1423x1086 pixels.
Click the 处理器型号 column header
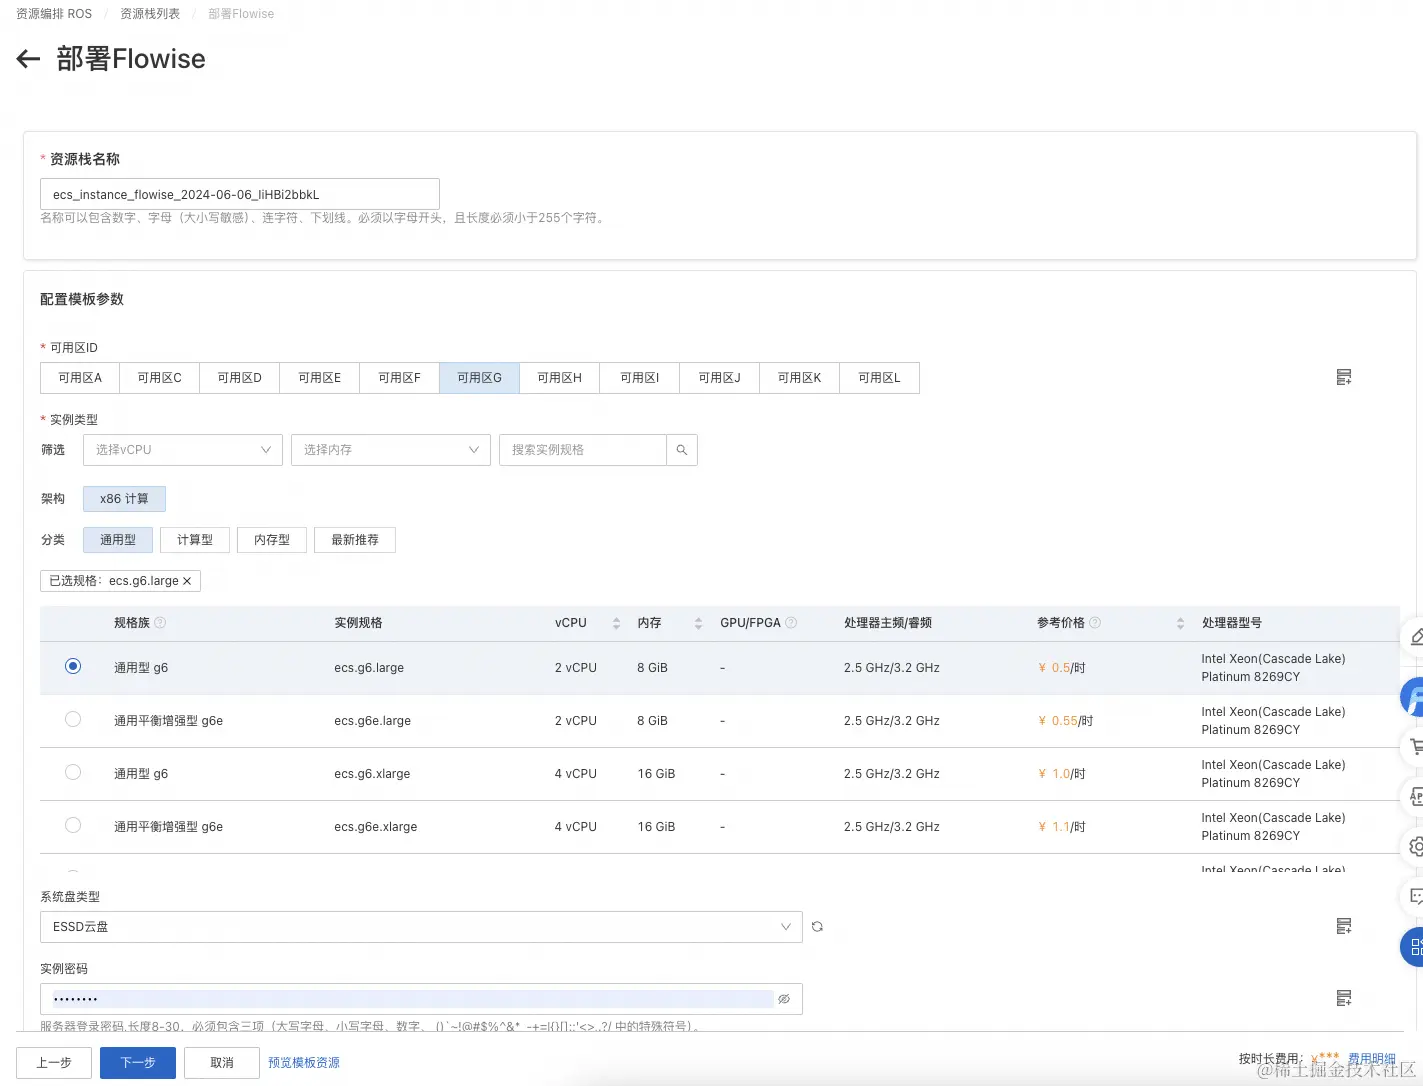[x=1232, y=623]
